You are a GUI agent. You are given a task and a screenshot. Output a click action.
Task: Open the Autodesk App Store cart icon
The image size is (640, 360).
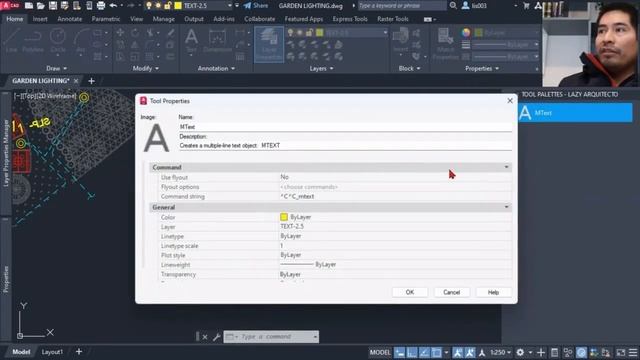tap(526, 5)
